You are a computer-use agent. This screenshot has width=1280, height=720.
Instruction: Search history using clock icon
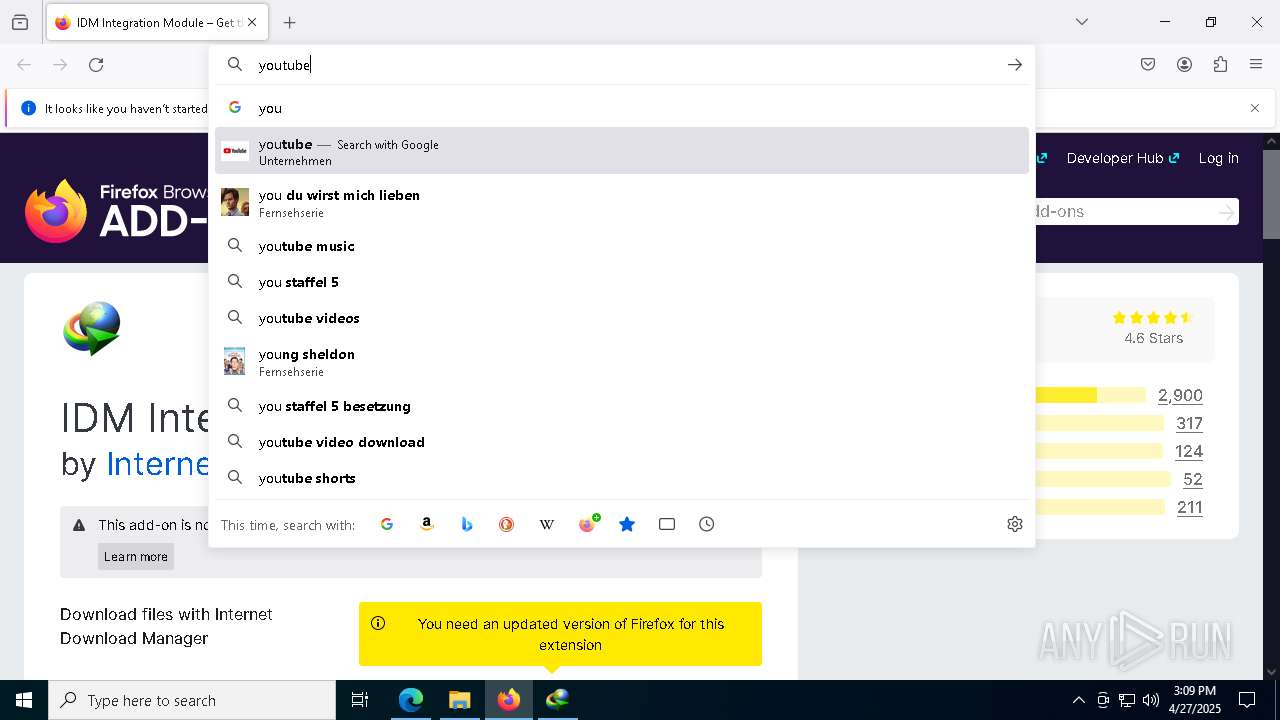click(707, 524)
